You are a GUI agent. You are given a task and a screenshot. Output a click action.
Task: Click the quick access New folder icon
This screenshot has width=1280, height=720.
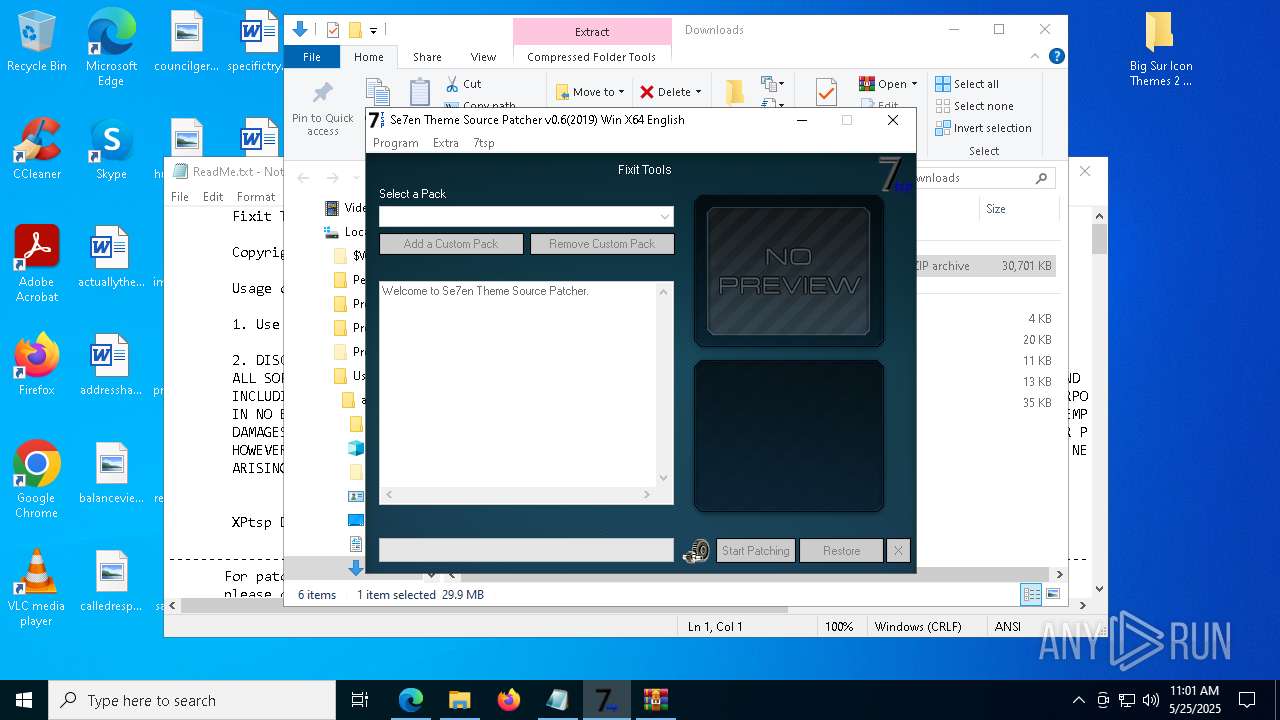pyautogui.click(x=354, y=30)
